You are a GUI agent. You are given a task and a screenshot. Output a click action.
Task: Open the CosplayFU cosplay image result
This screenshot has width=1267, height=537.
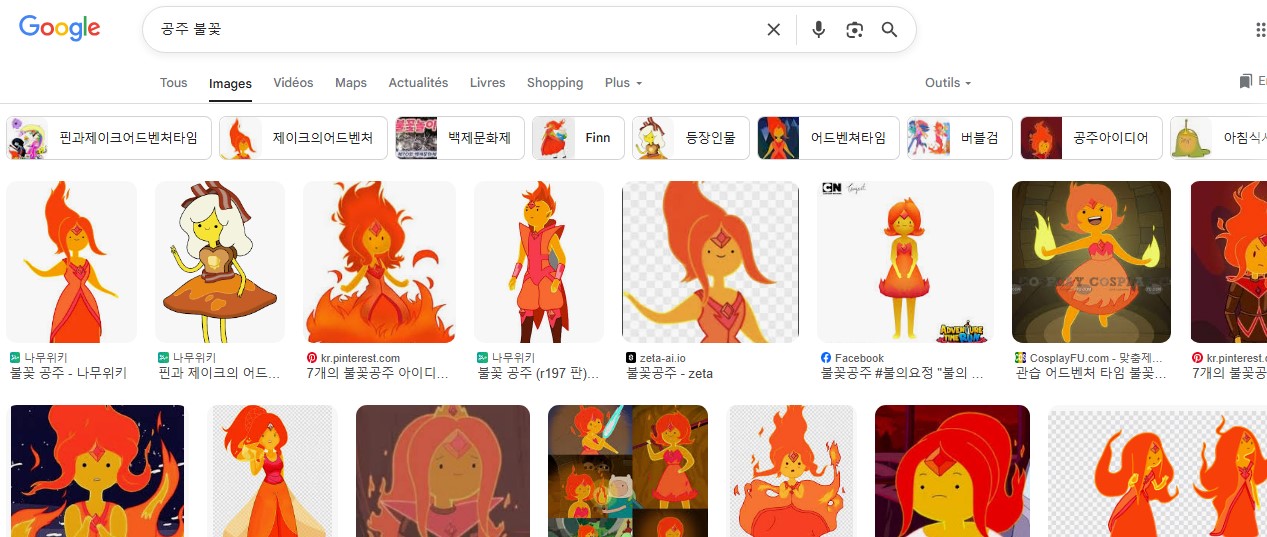[1091, 262]
